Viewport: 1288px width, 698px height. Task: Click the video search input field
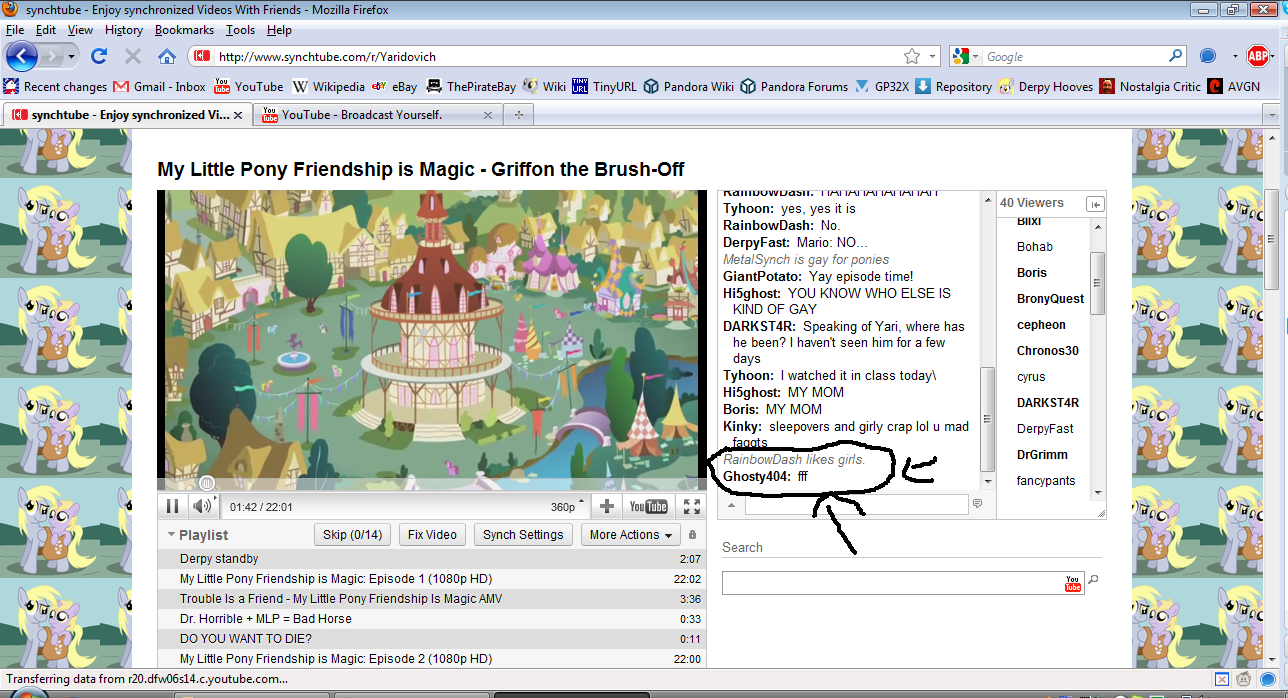(x=892, y=583)
